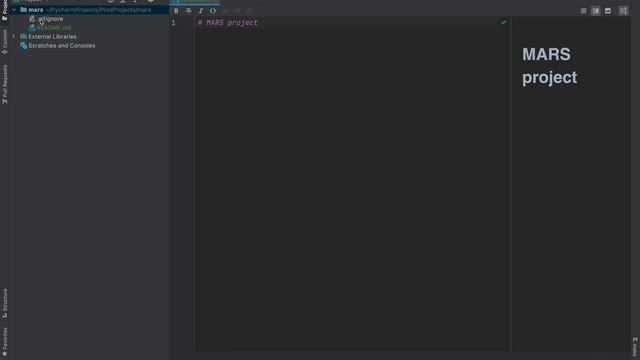Switch to preview-only view
Image resolution: width=640 pixels, height=360 pixels.
pyautogui.click(x=608, y=11)
